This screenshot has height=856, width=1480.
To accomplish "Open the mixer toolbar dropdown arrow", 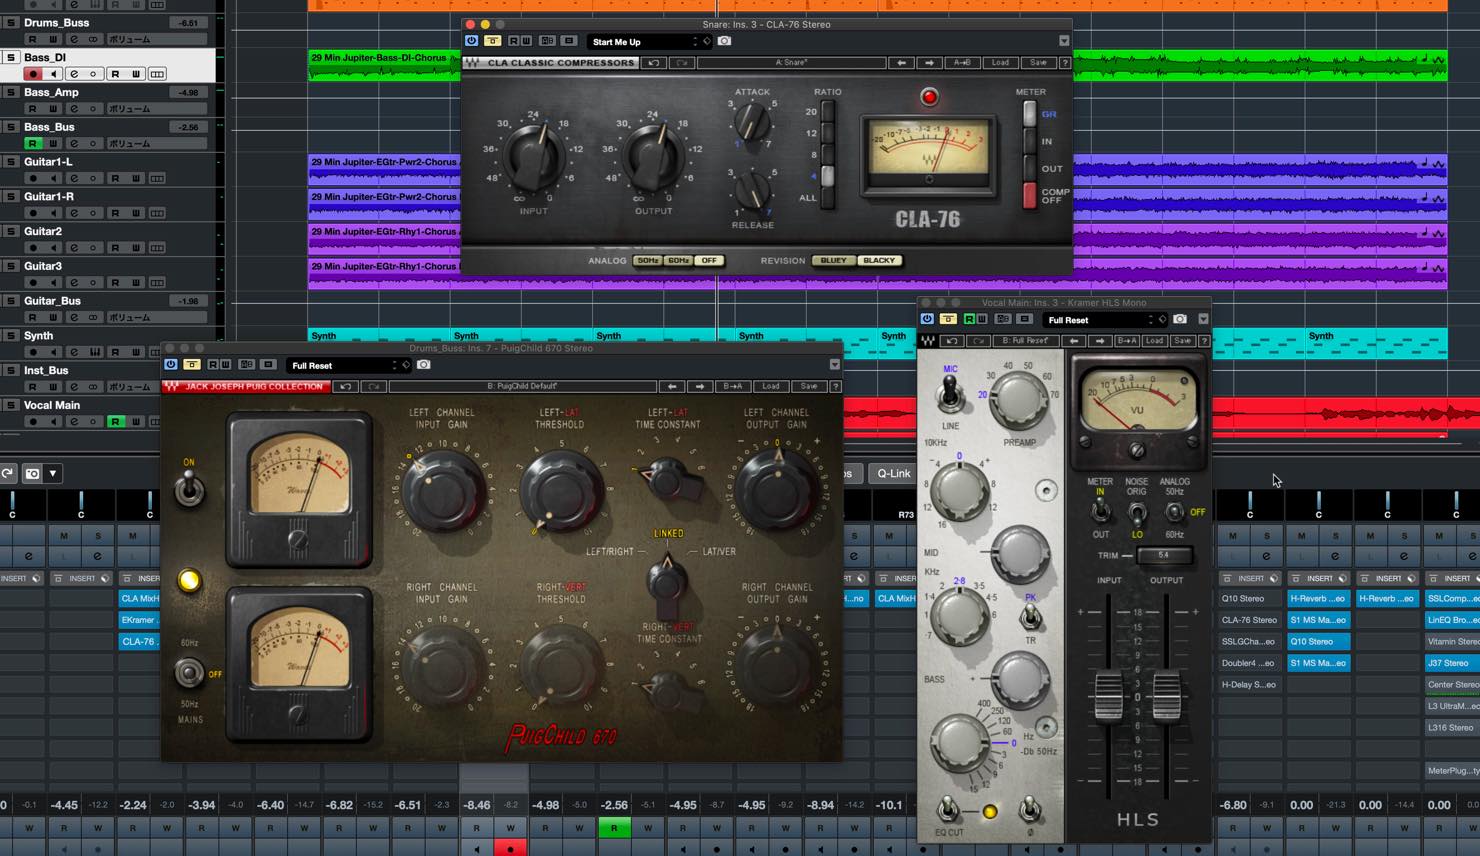I will click(53, 473).
